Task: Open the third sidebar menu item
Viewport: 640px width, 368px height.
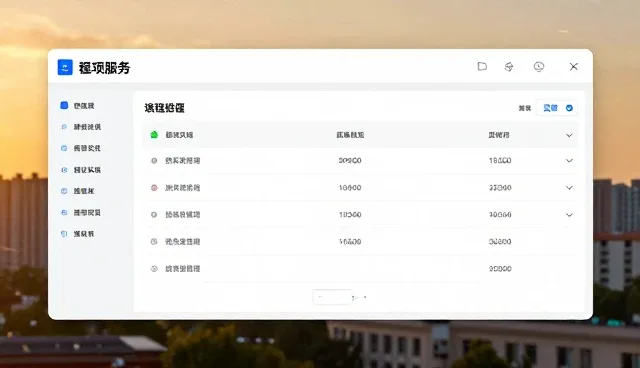Action: (x=81, y=148)
